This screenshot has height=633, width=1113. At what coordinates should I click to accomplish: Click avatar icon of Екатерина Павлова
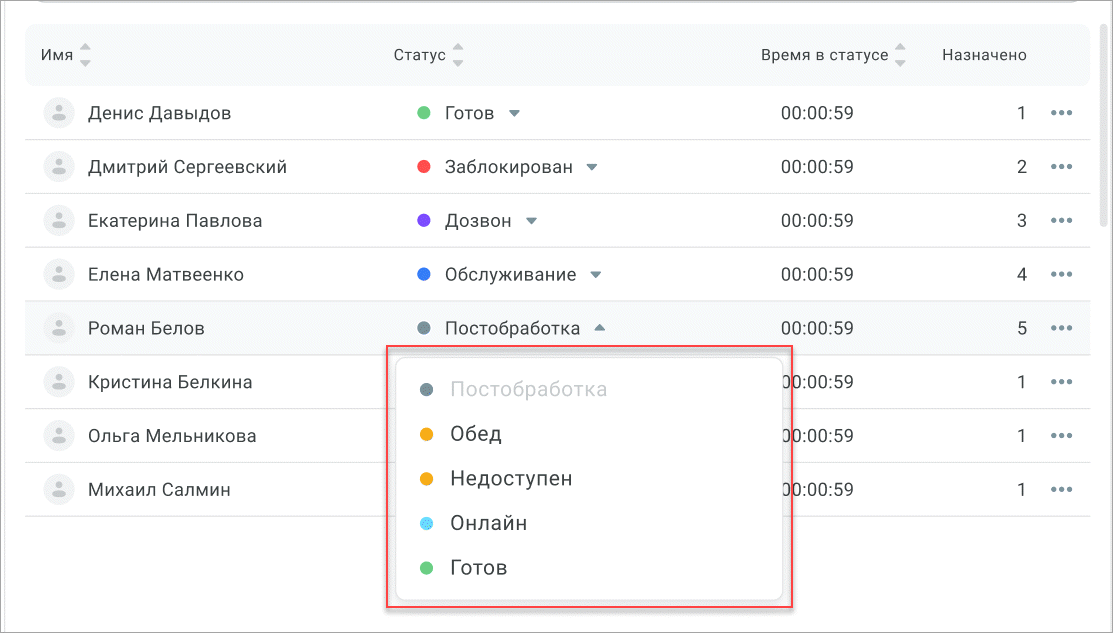click(x=59, y=221)
